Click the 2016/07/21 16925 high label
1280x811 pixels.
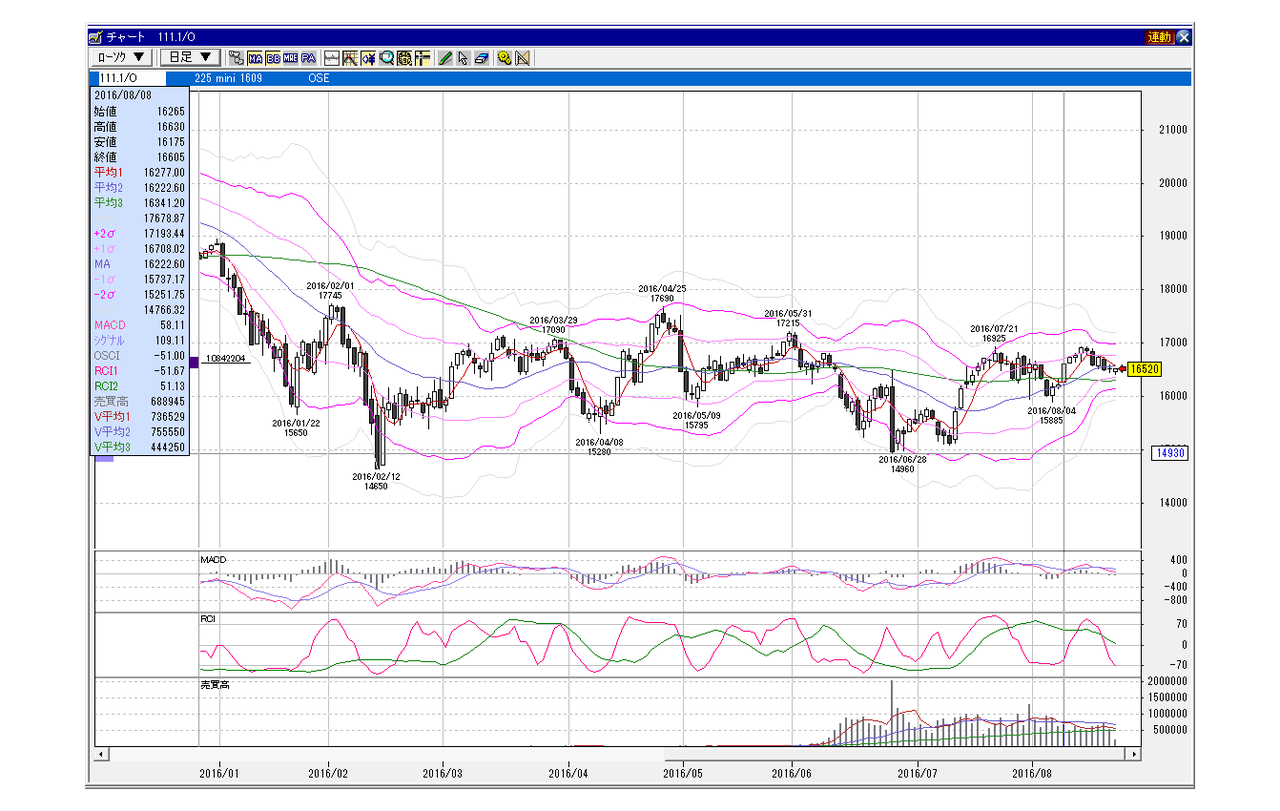(994, 334)
